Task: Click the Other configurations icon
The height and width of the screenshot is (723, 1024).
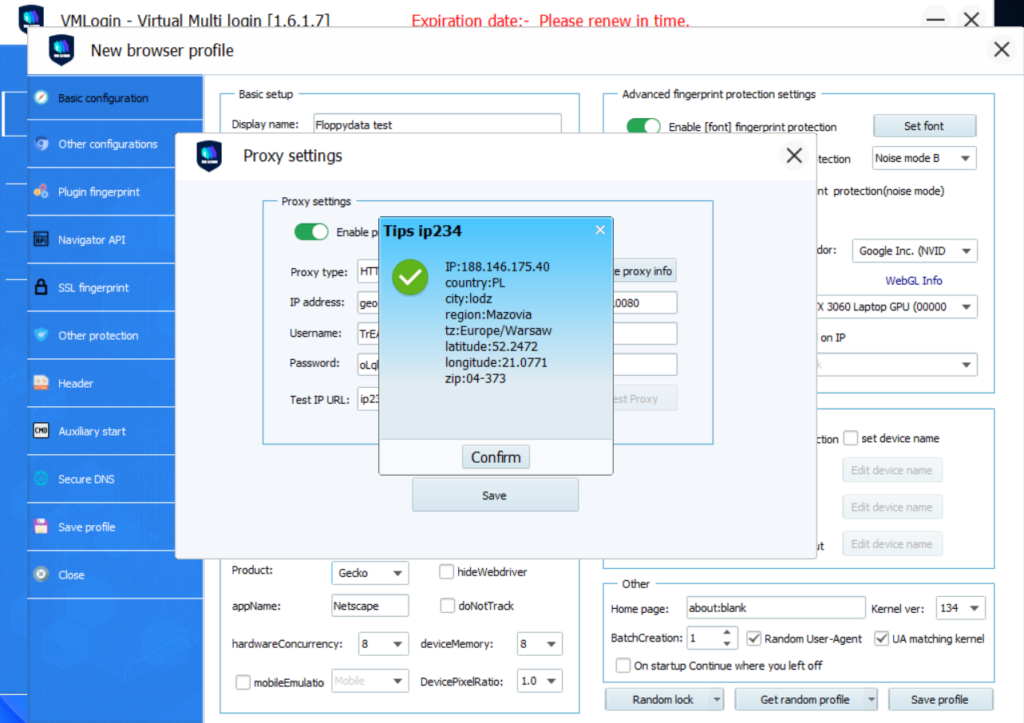Action: 41,144
